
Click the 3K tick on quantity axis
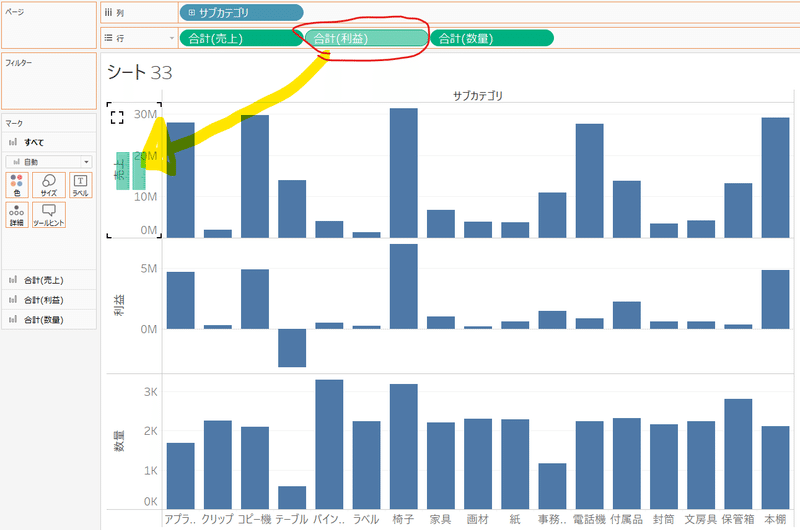[151, 392]
